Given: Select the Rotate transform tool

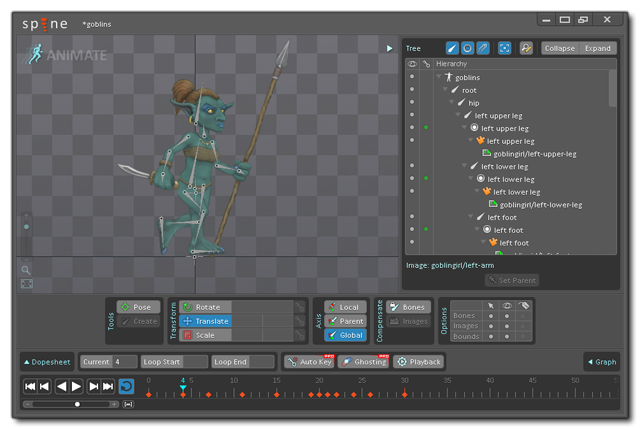Looking at the screenshot, I should point(207,307).
